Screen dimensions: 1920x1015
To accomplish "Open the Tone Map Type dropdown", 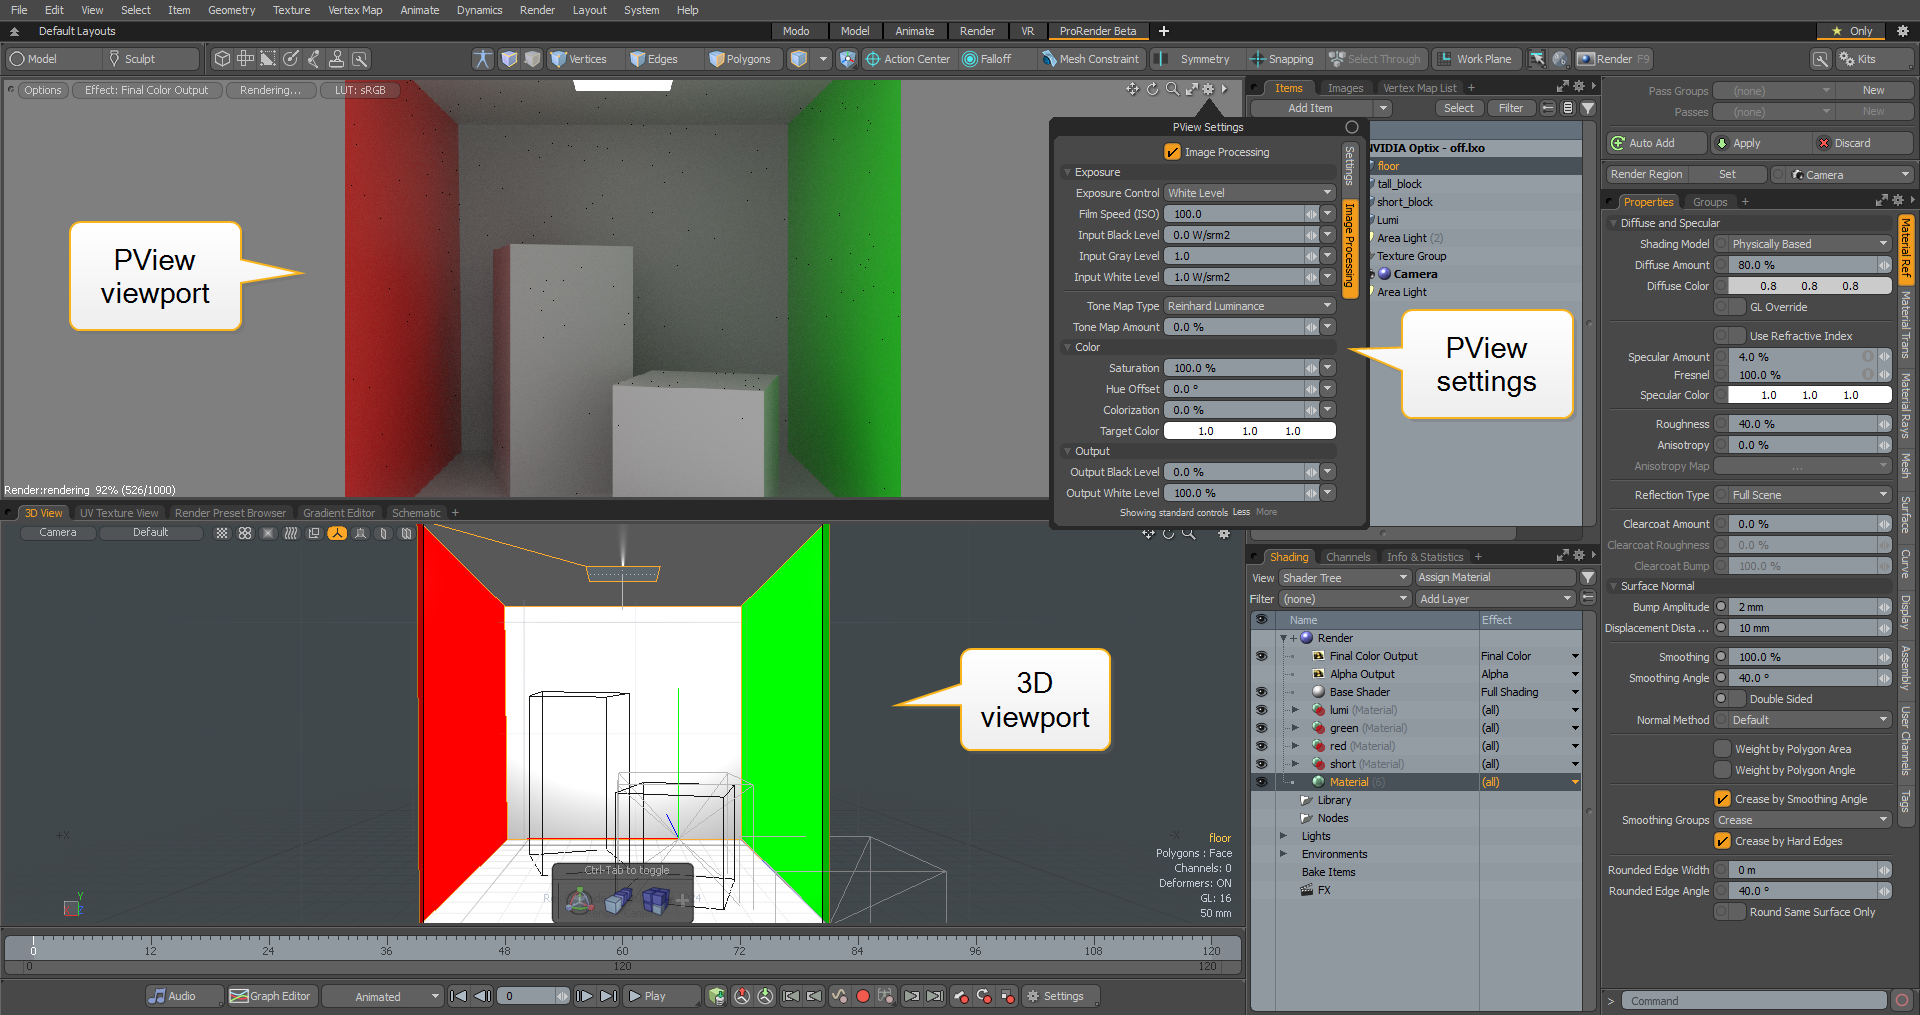I will point(1249,306).
